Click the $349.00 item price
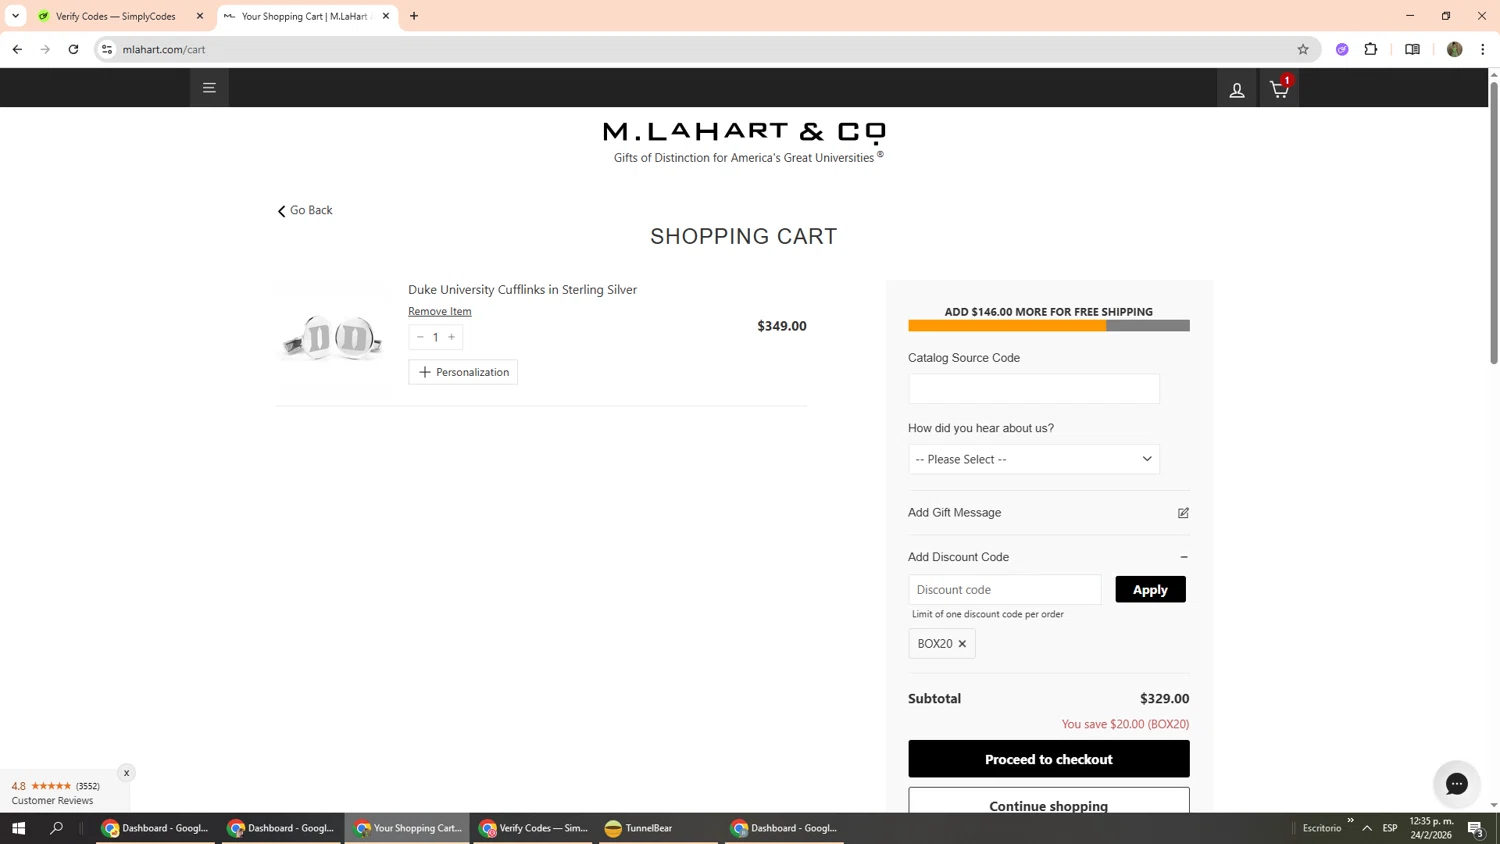This screenshot has height=844, width=1500. point(781,326)
